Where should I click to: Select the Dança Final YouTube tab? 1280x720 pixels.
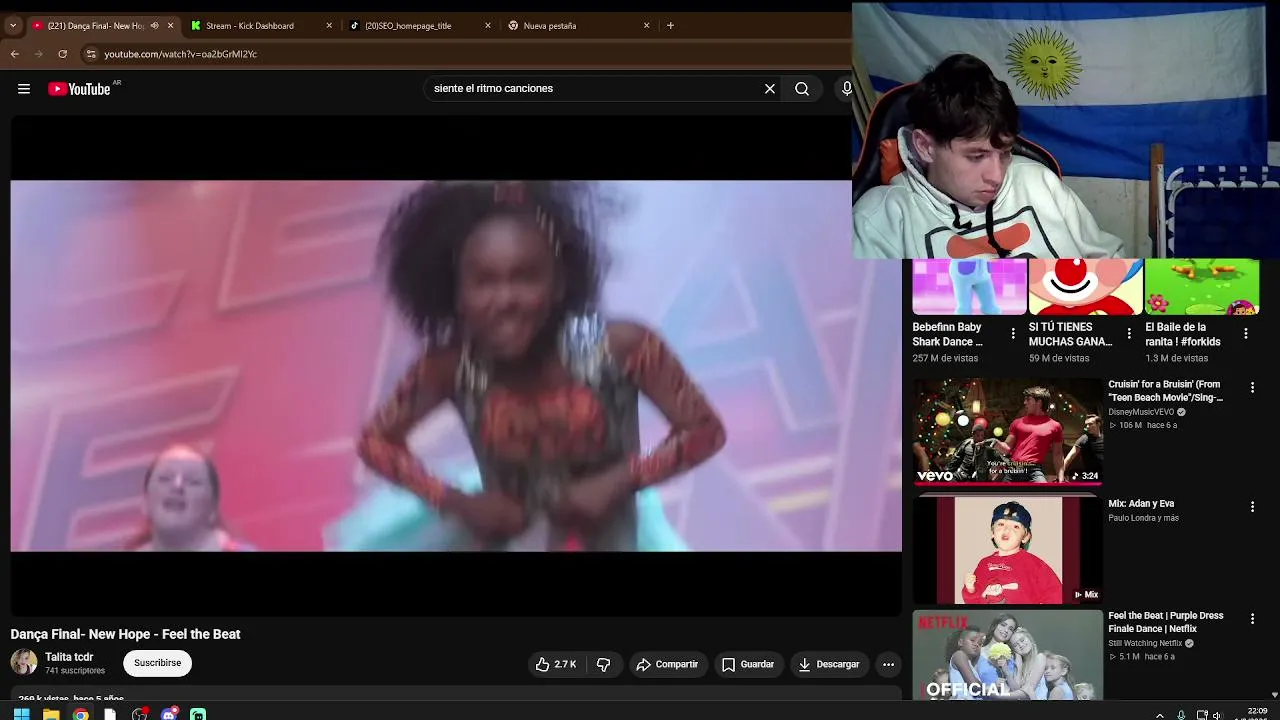tap(96, 26)
